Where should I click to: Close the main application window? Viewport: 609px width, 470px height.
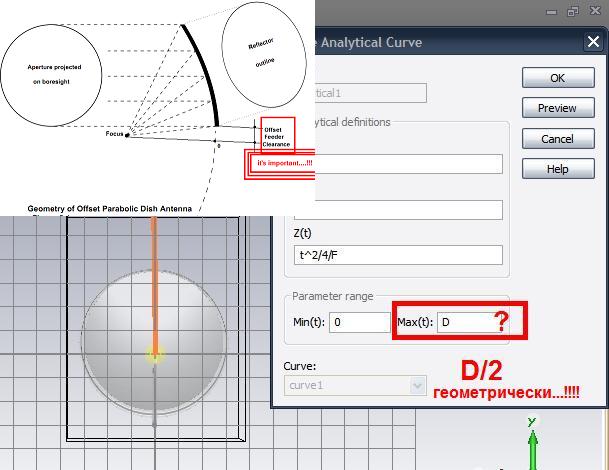(x=595, y=11)
